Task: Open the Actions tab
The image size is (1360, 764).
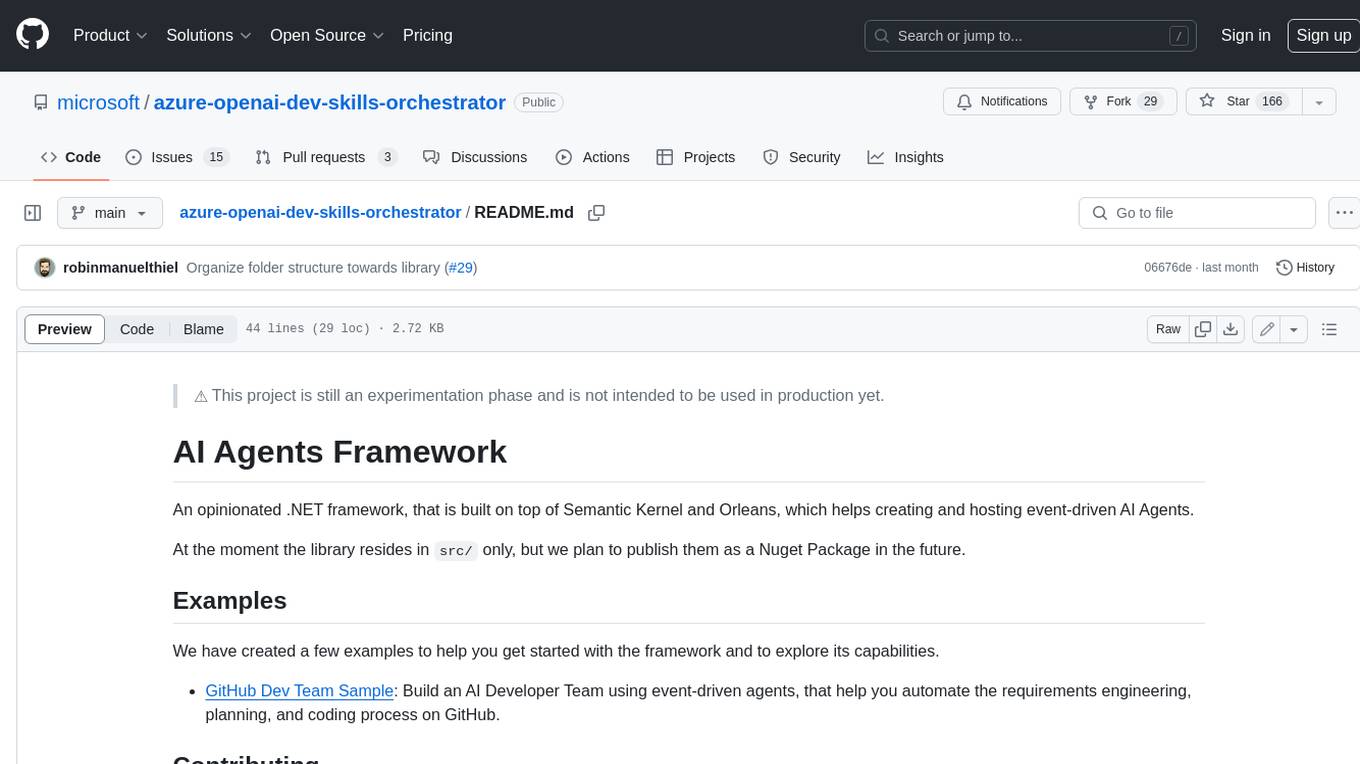Action: click(x=592, y=157)
